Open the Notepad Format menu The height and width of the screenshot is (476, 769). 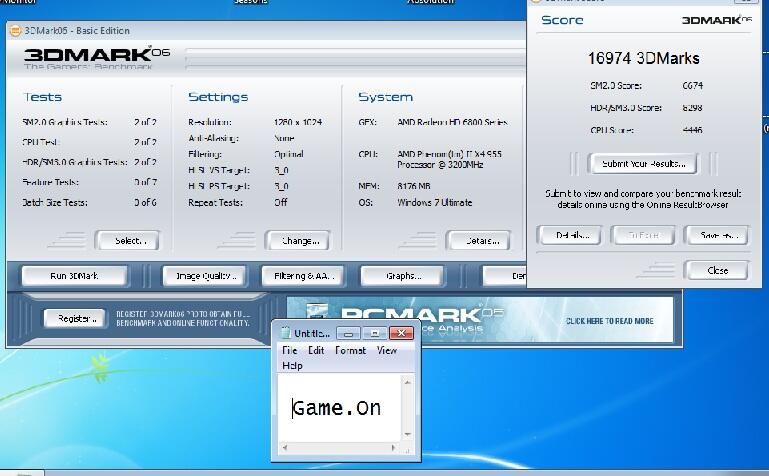coord(350,351)
